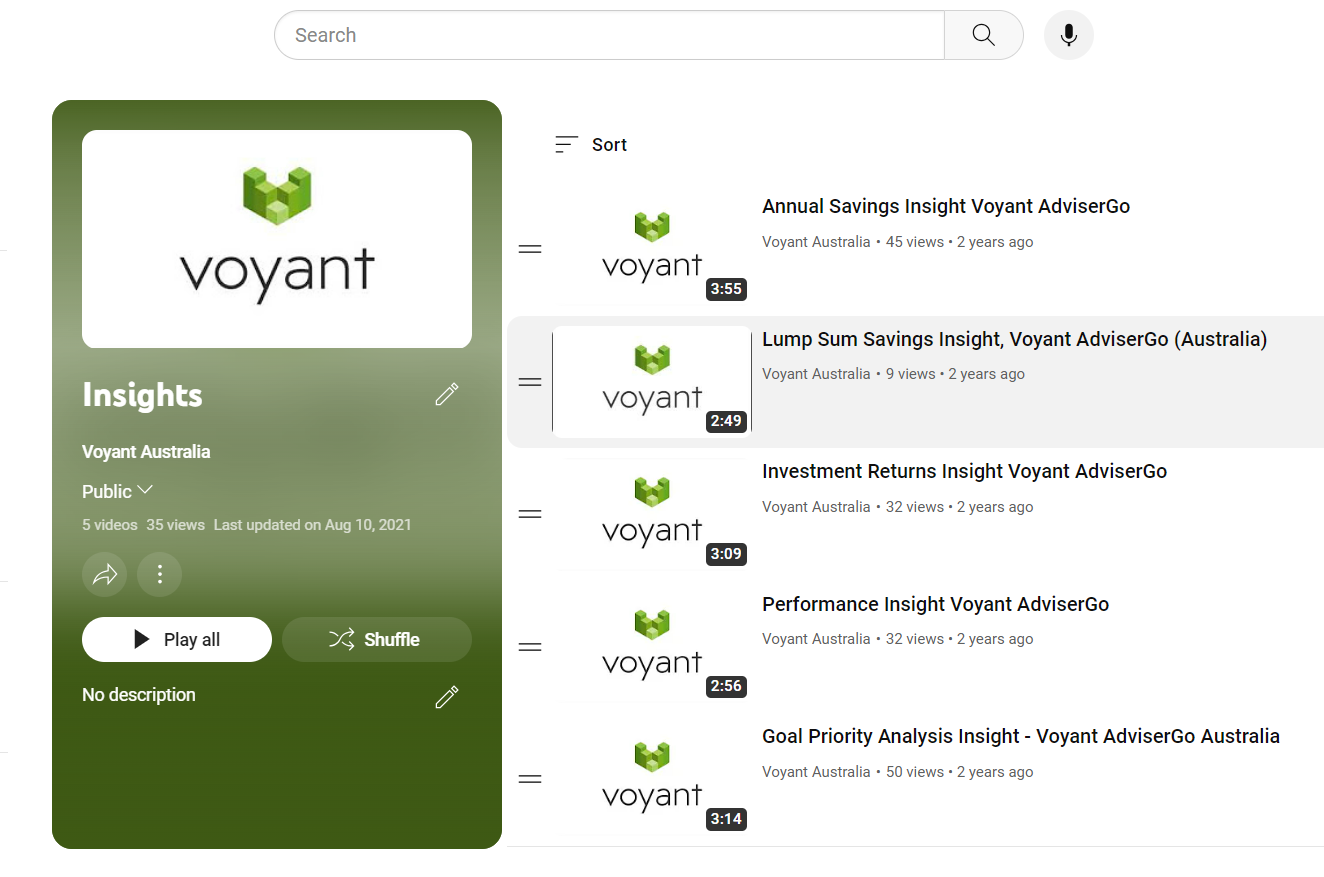
Task: Click the Sort icon above the list
Action: (x=567, y=145)
